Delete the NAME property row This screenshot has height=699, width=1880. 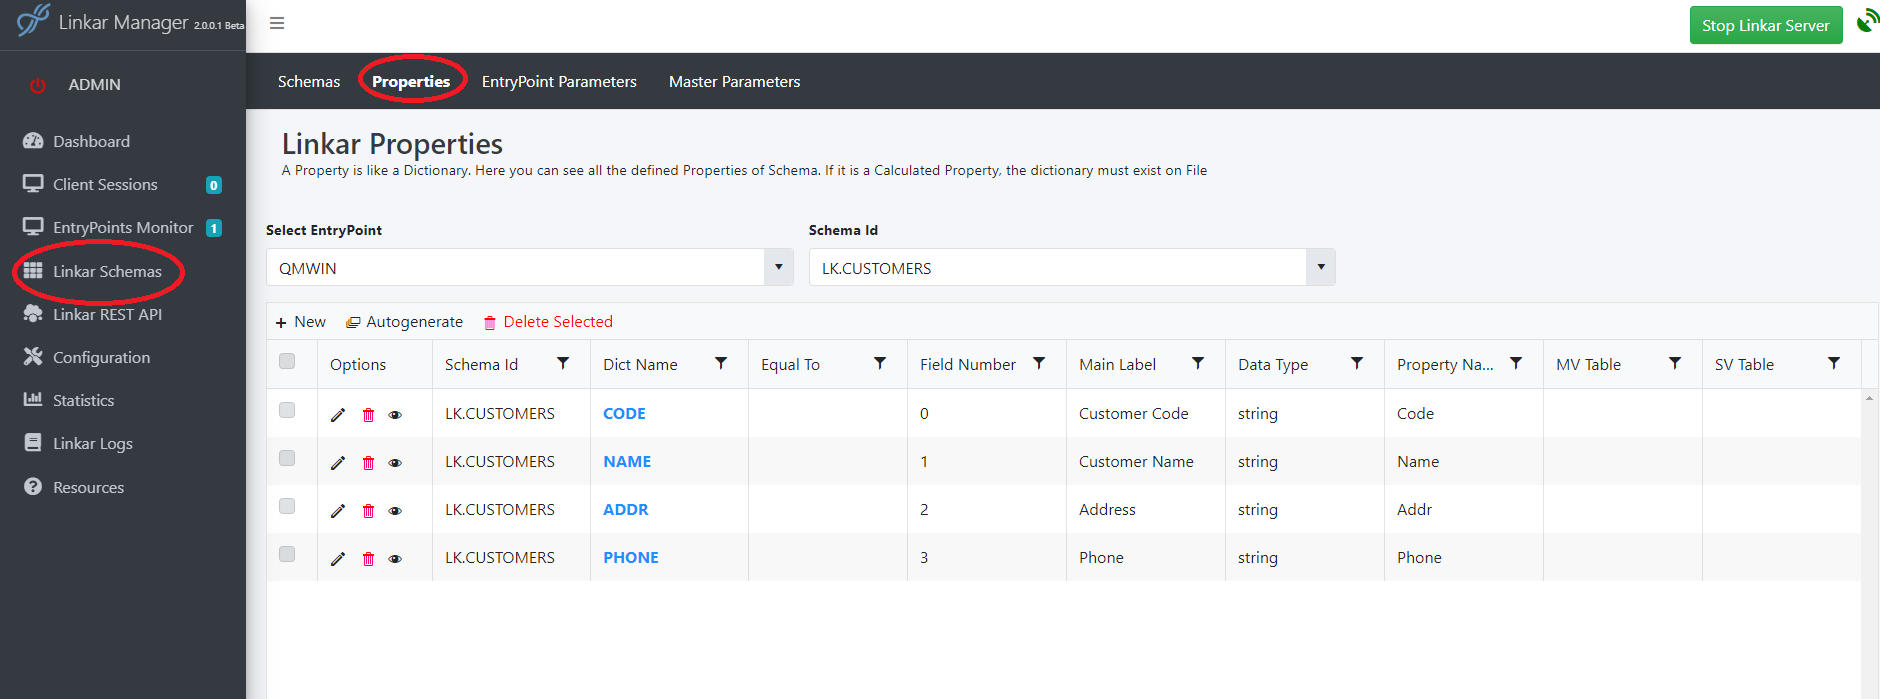[368, 463]
